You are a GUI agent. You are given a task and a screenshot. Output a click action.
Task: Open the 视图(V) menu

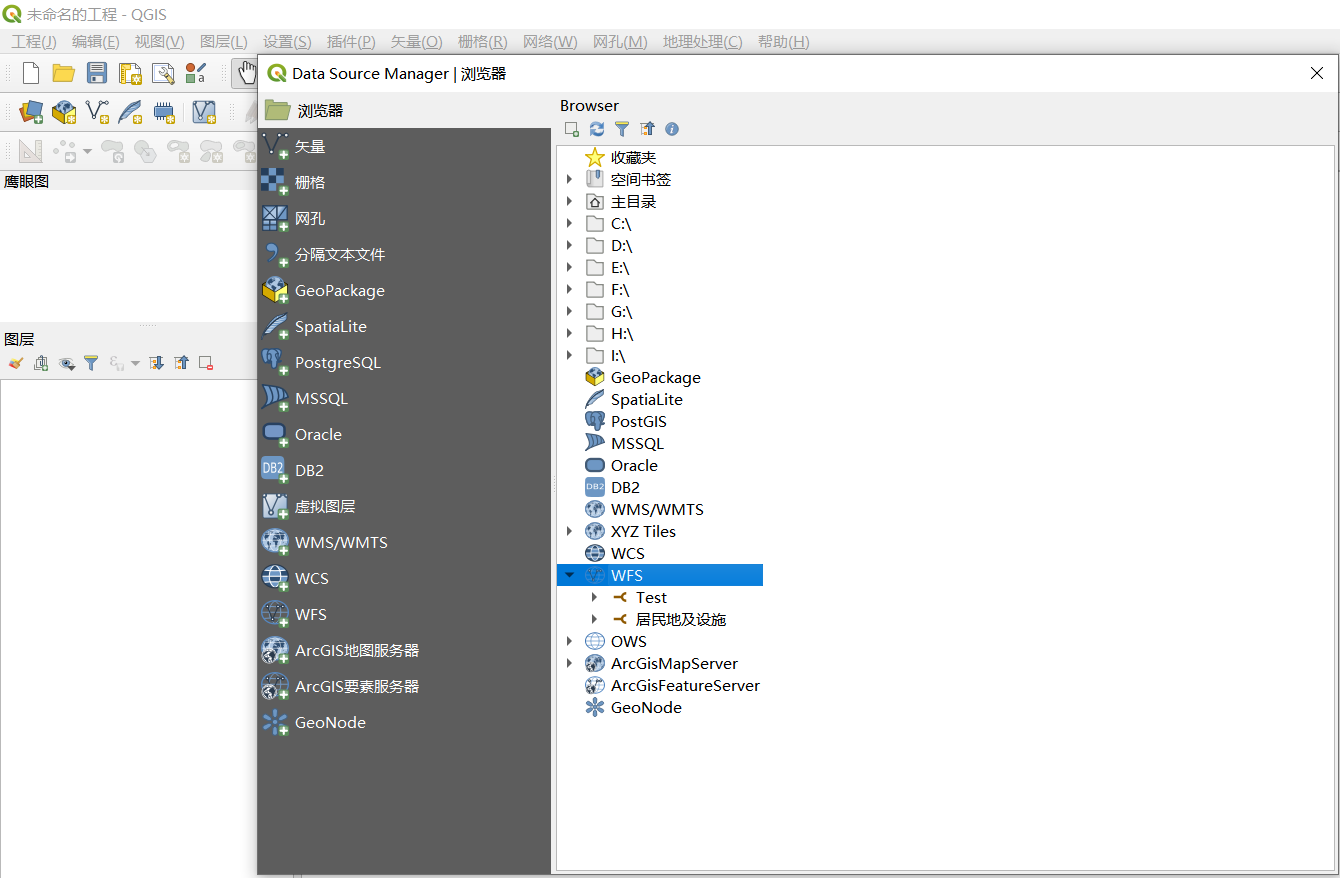click(x=159, y=41)
